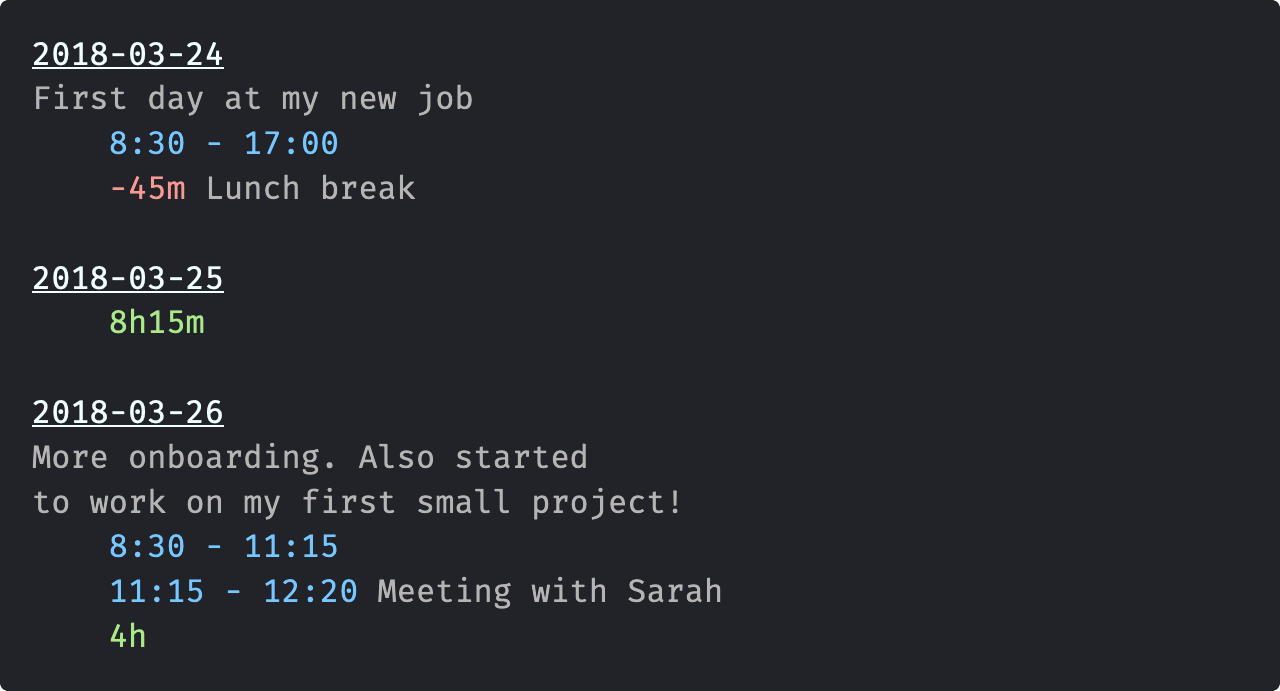
Task: Click the 8:30 start time before 17:00
Action: [147, 144]
